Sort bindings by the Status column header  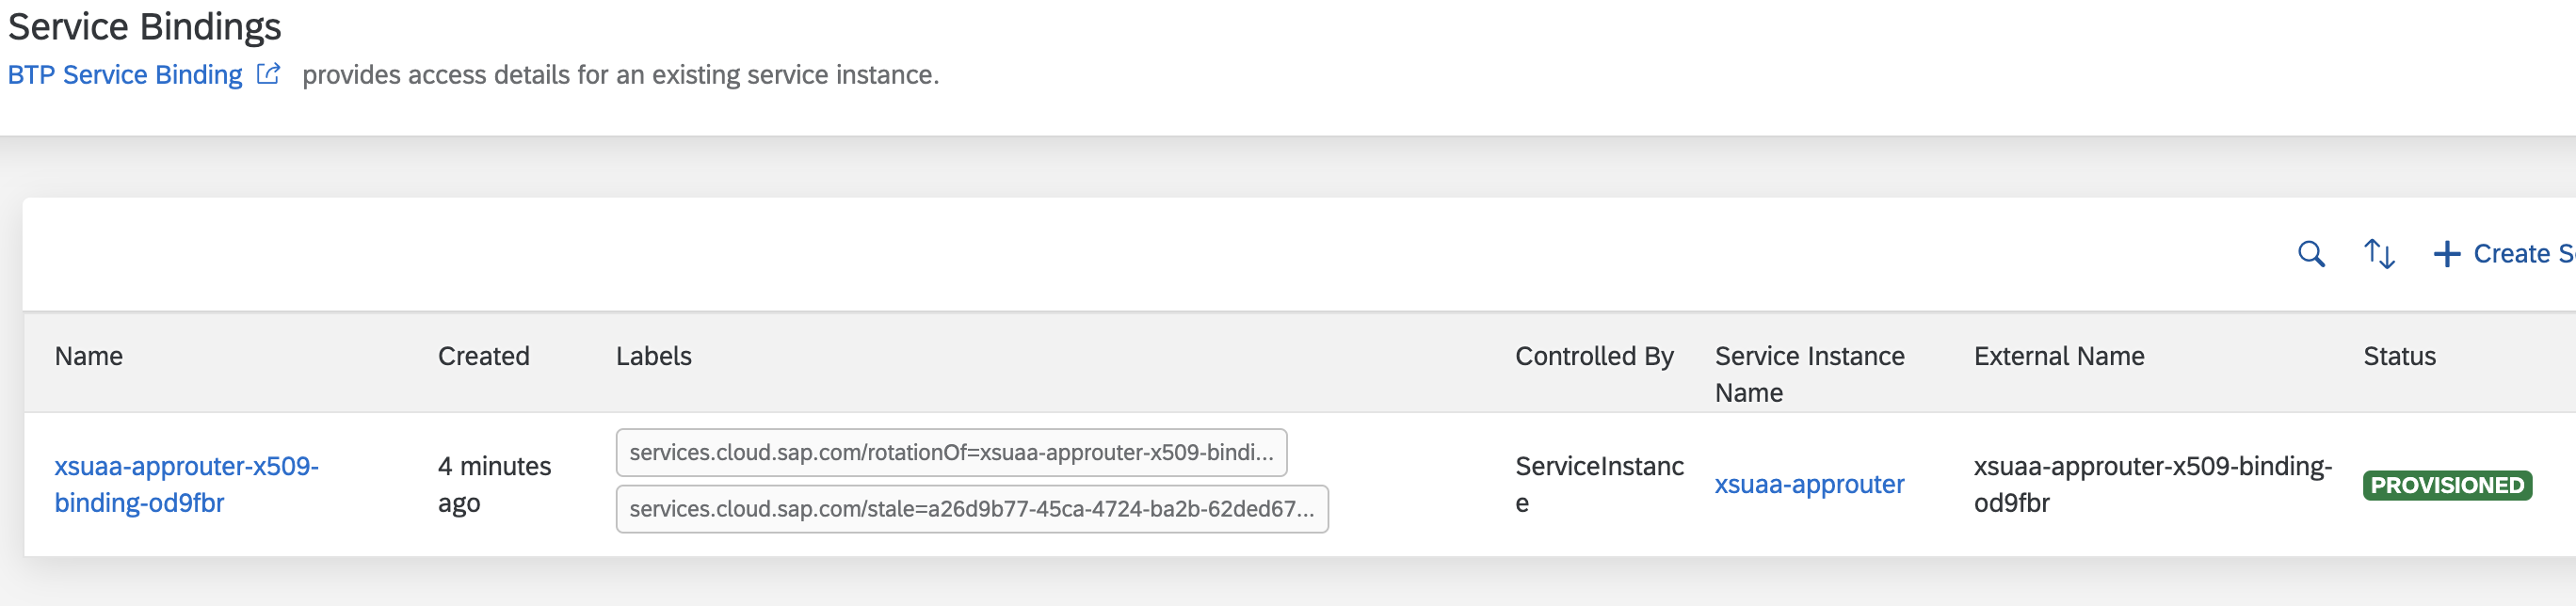click(2399, 356)
